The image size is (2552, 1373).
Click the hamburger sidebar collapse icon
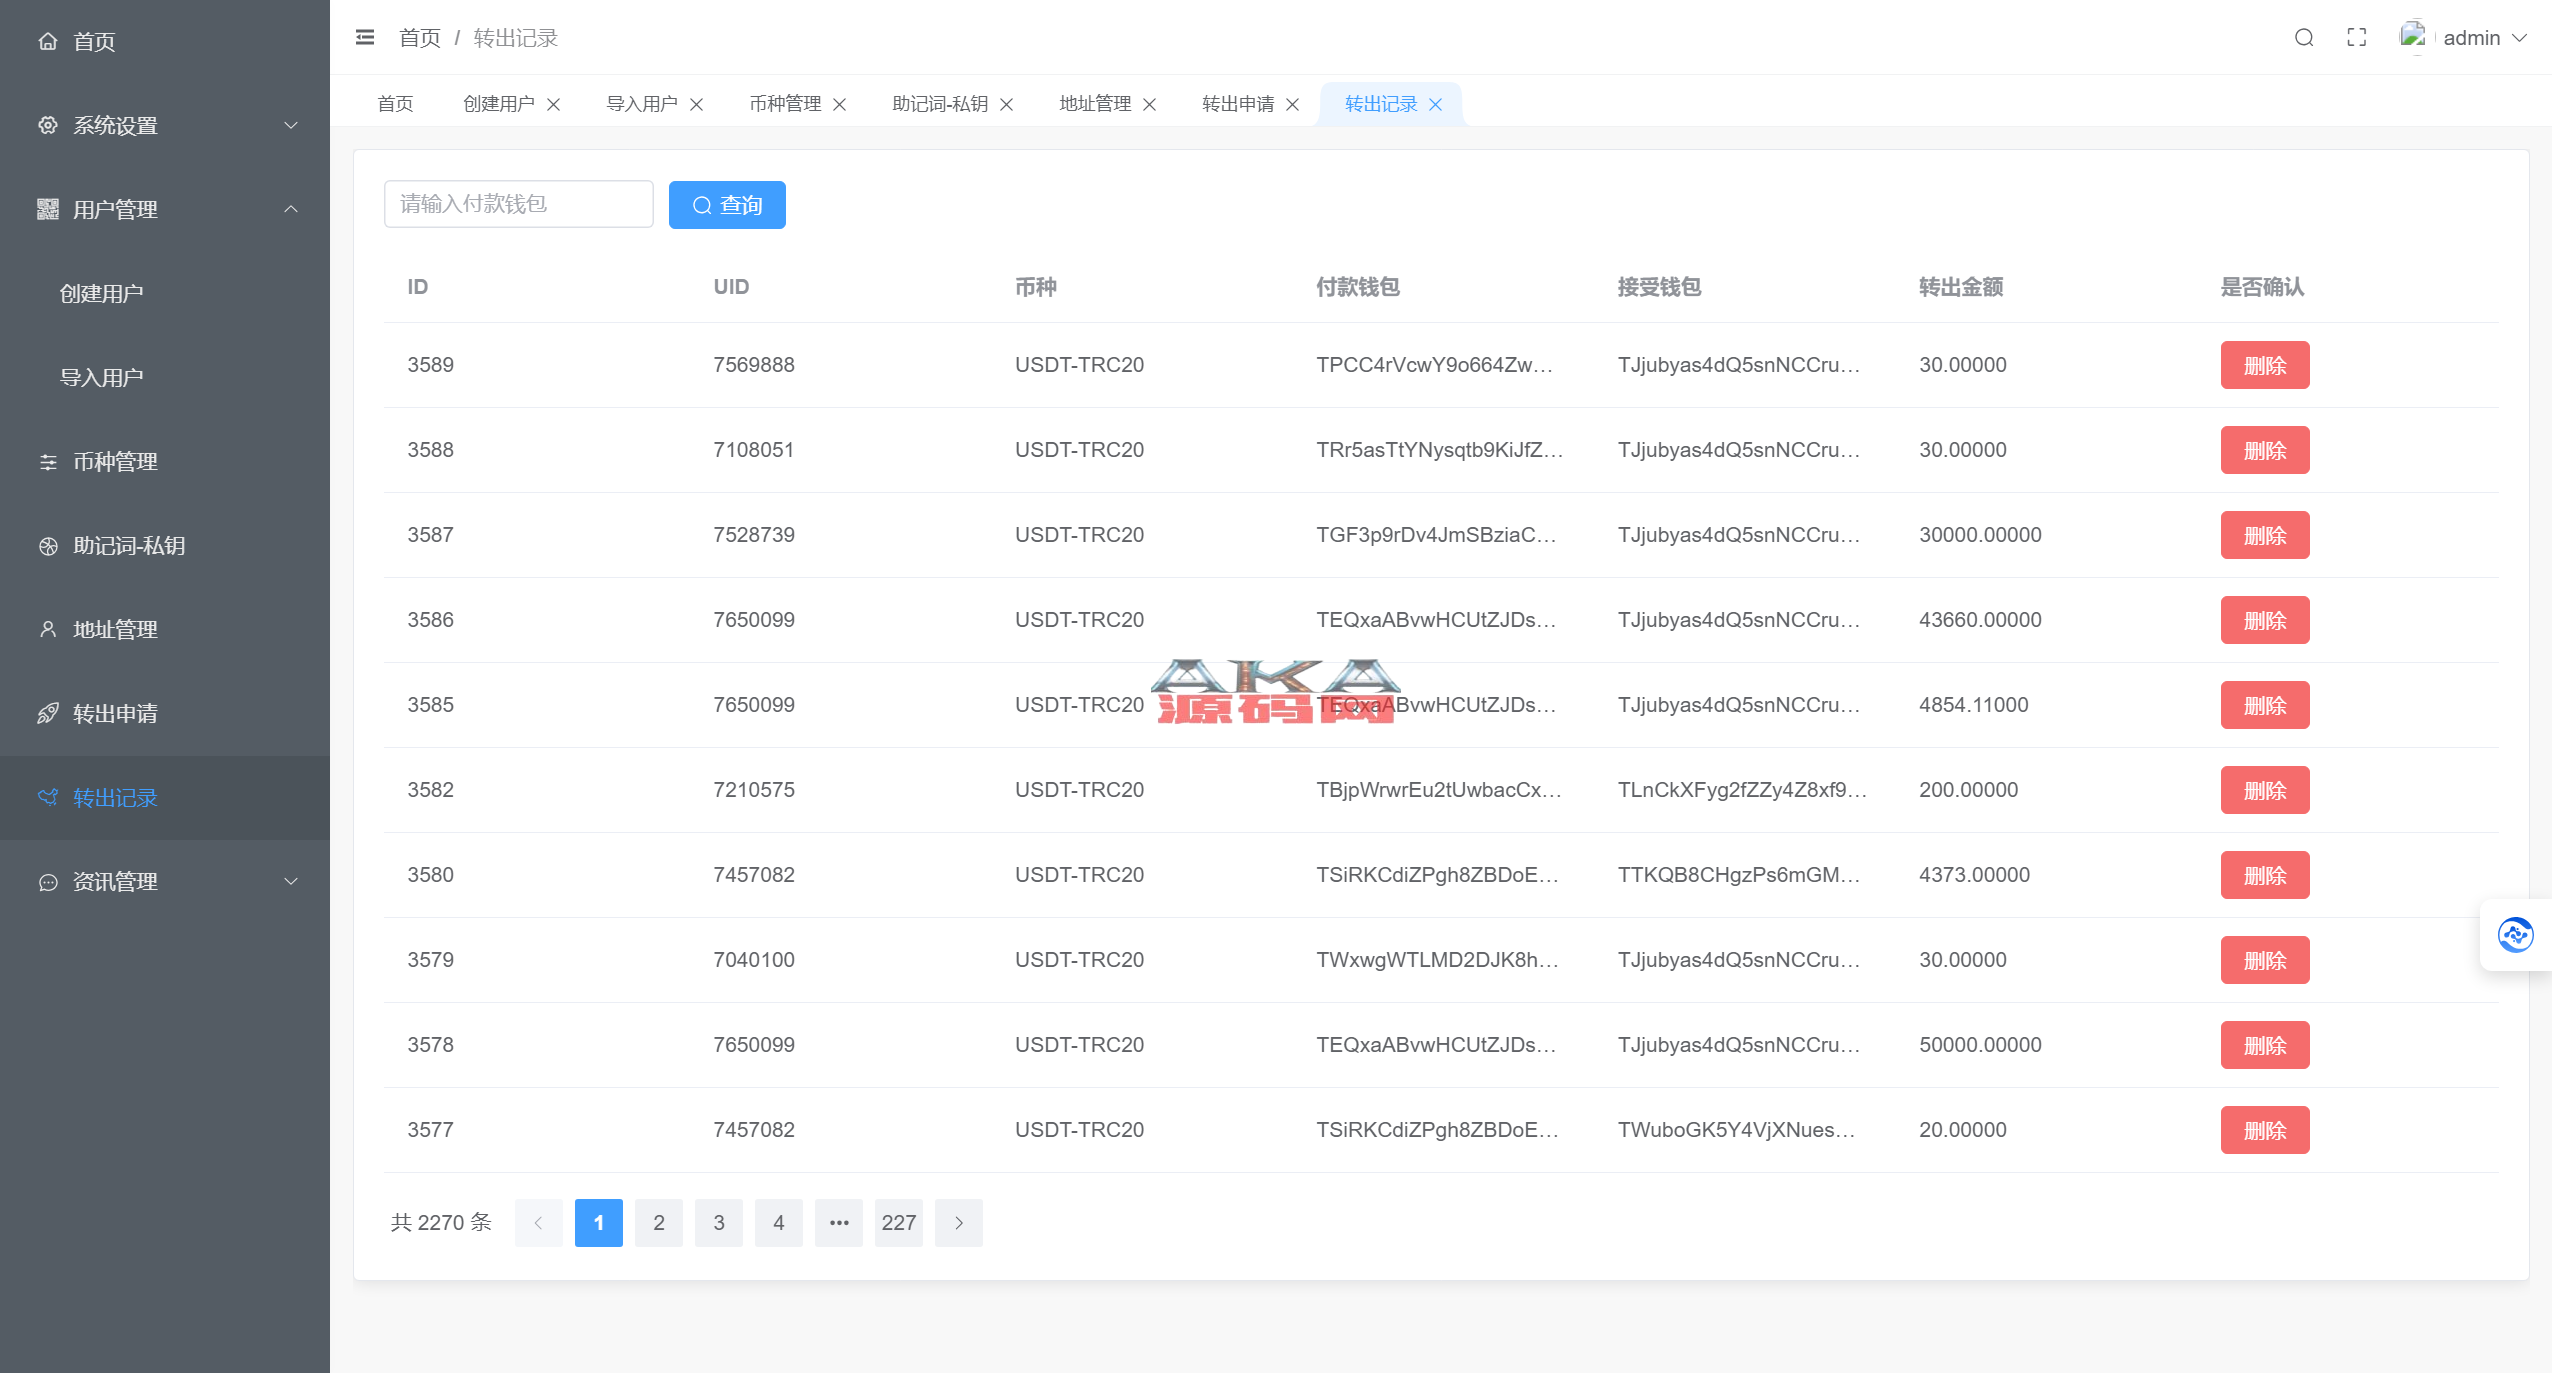(365, 37)
